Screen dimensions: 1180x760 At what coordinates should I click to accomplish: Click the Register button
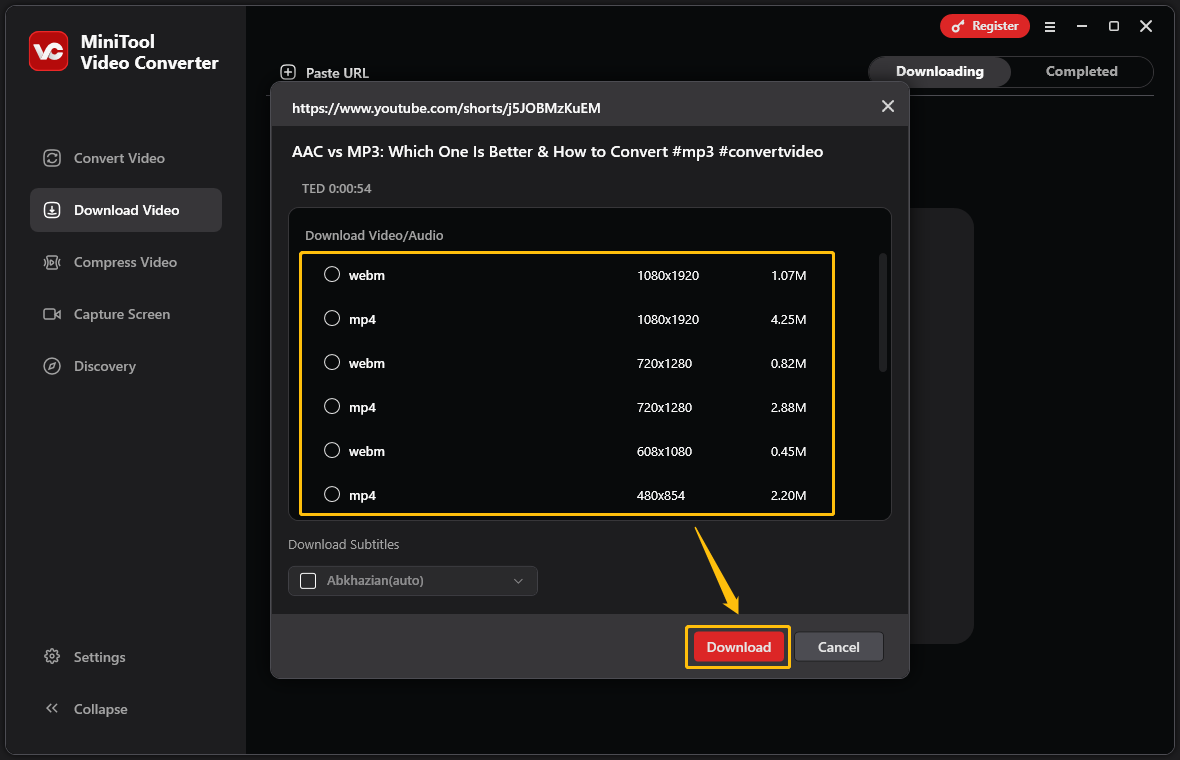click(984, 26)
